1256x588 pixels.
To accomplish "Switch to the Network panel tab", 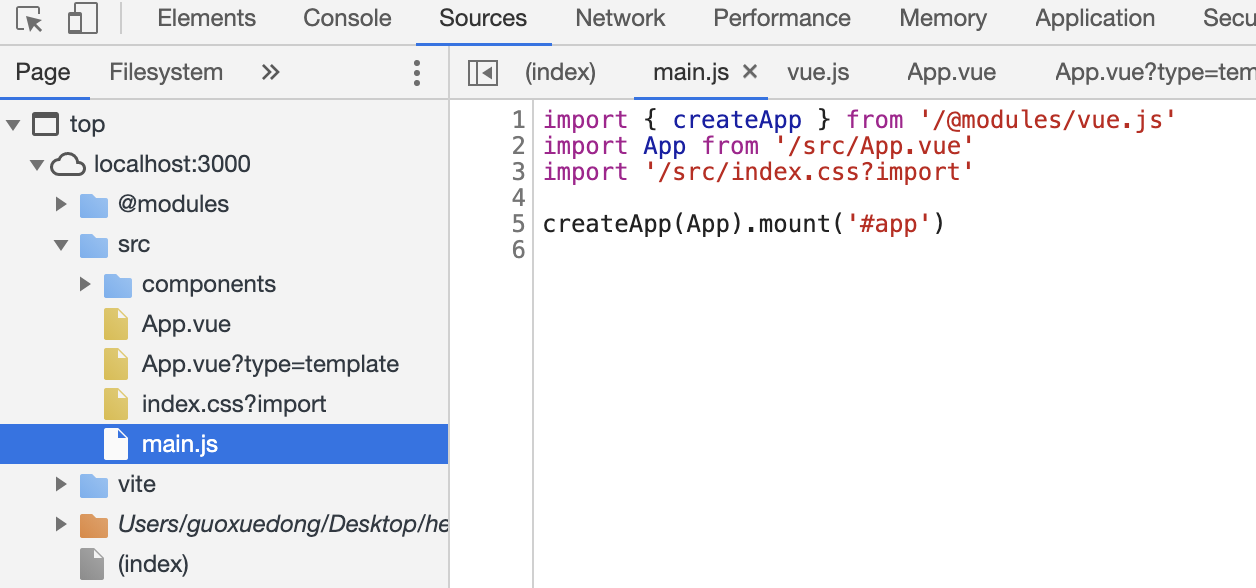I will pyautogui.click(x=620, y=18).
